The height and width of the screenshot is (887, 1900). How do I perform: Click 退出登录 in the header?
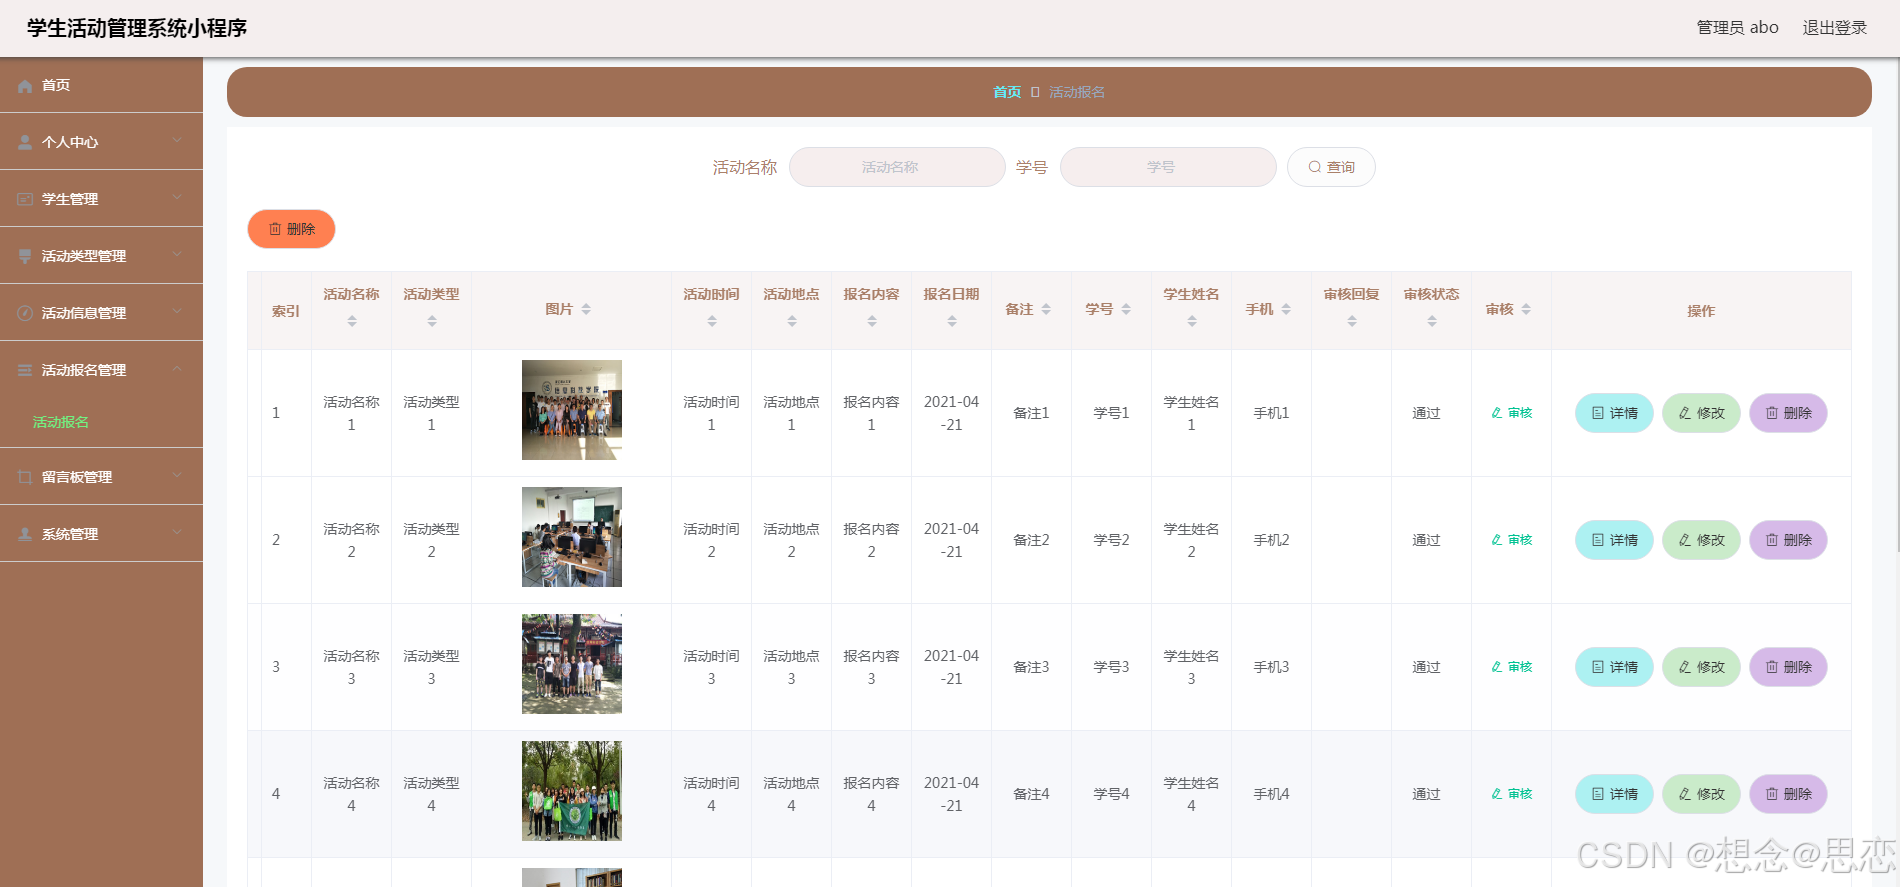[1835, 28]
